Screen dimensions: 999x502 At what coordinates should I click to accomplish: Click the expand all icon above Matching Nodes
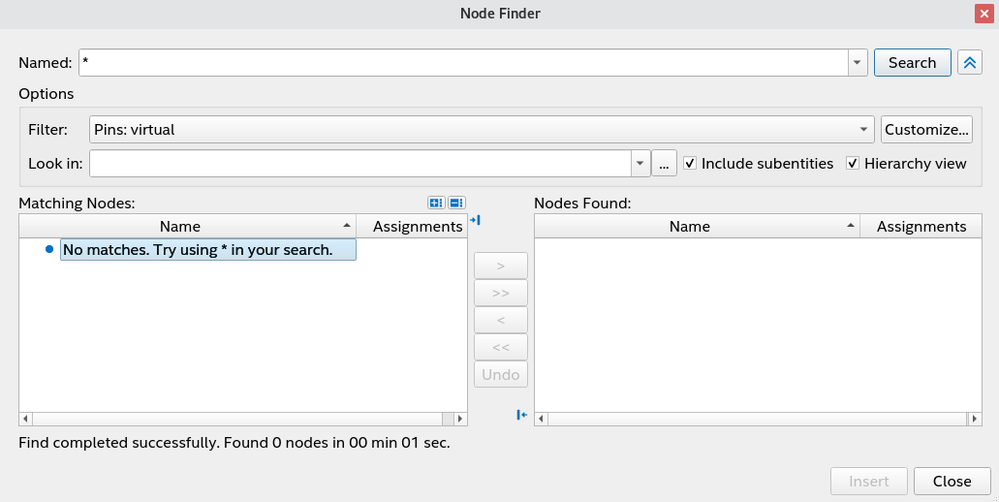pos(436,202)
